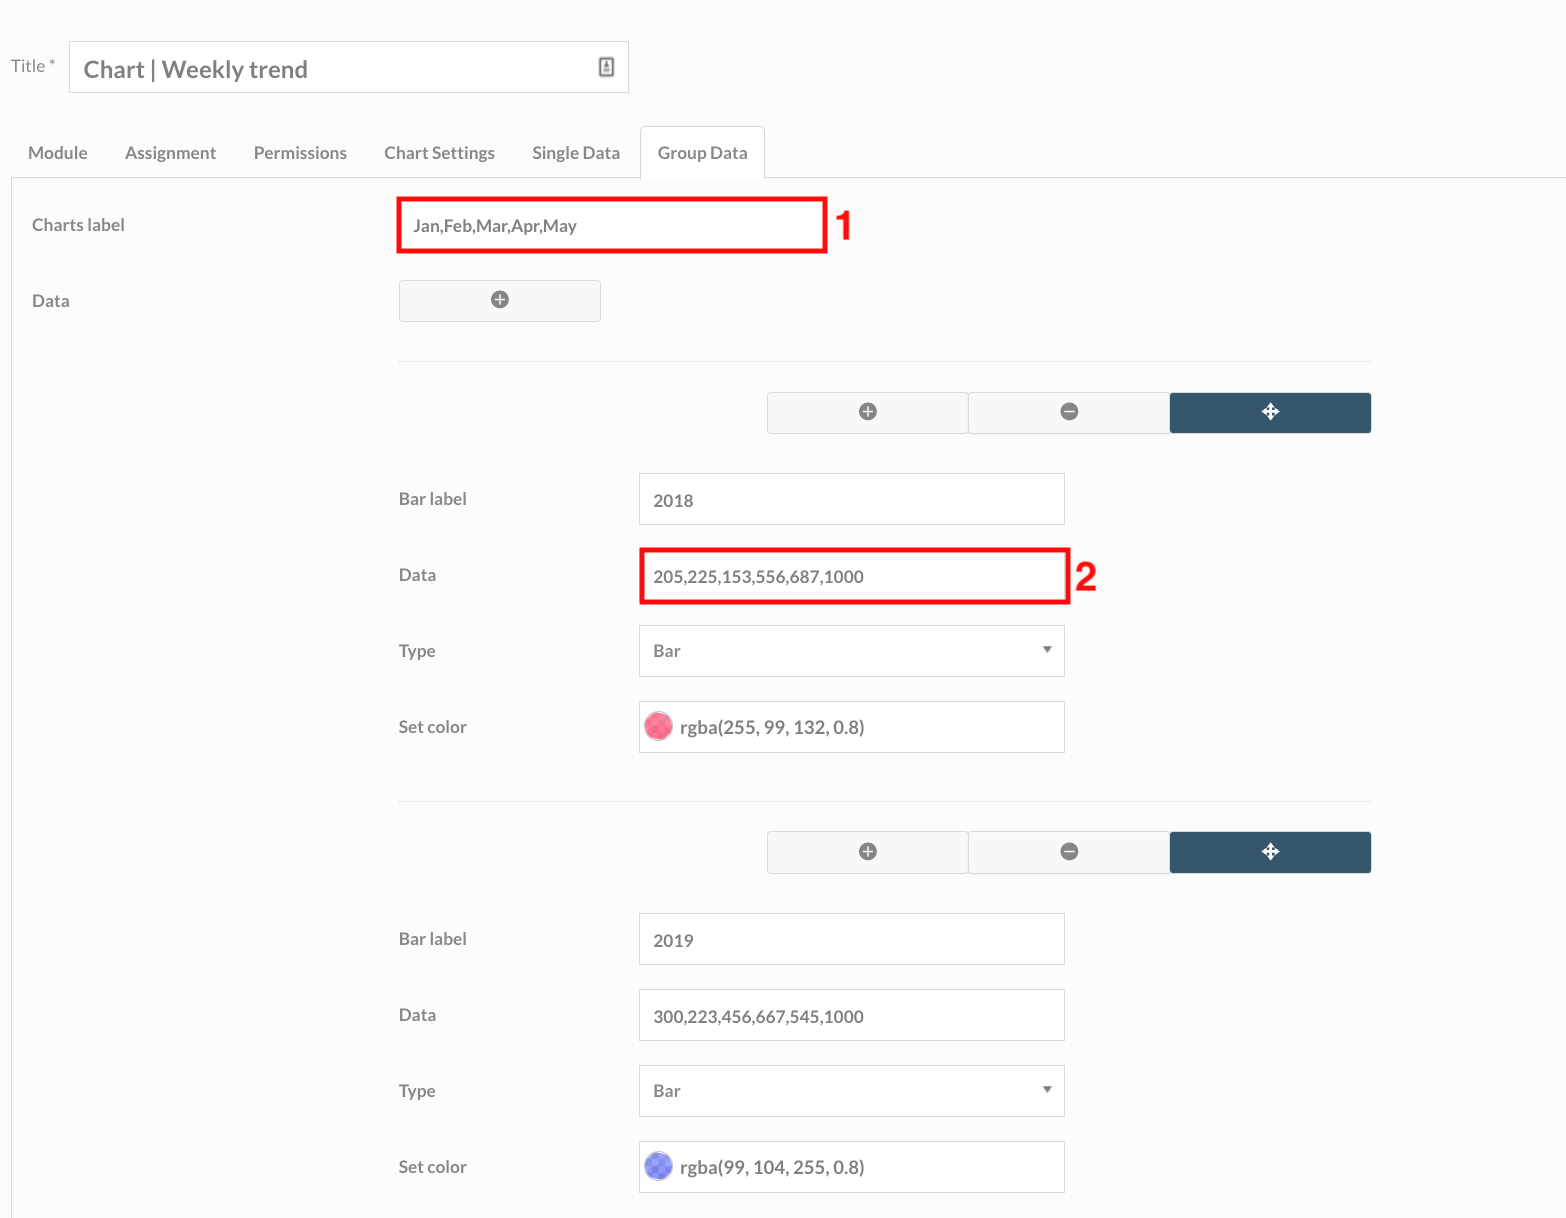This screenshot has height=1218, width=1566.
Task: Click the plus icon above the 2018 dataset
Action: click(x=866, y=412)
